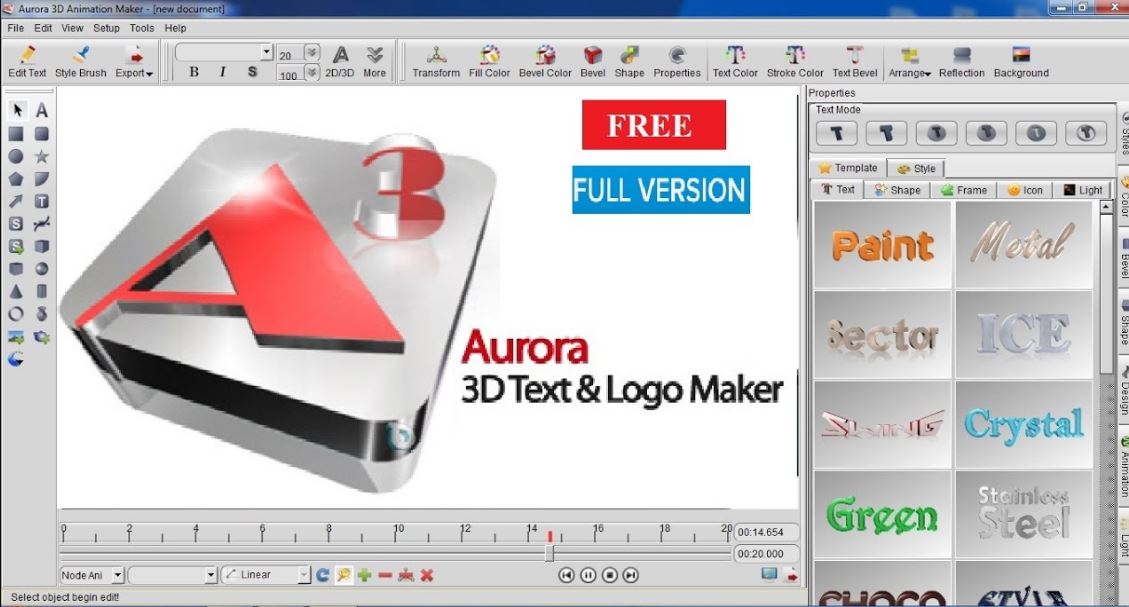Open the Arrange dropdown
This screenshot has height=607, width=1129.
909,62
